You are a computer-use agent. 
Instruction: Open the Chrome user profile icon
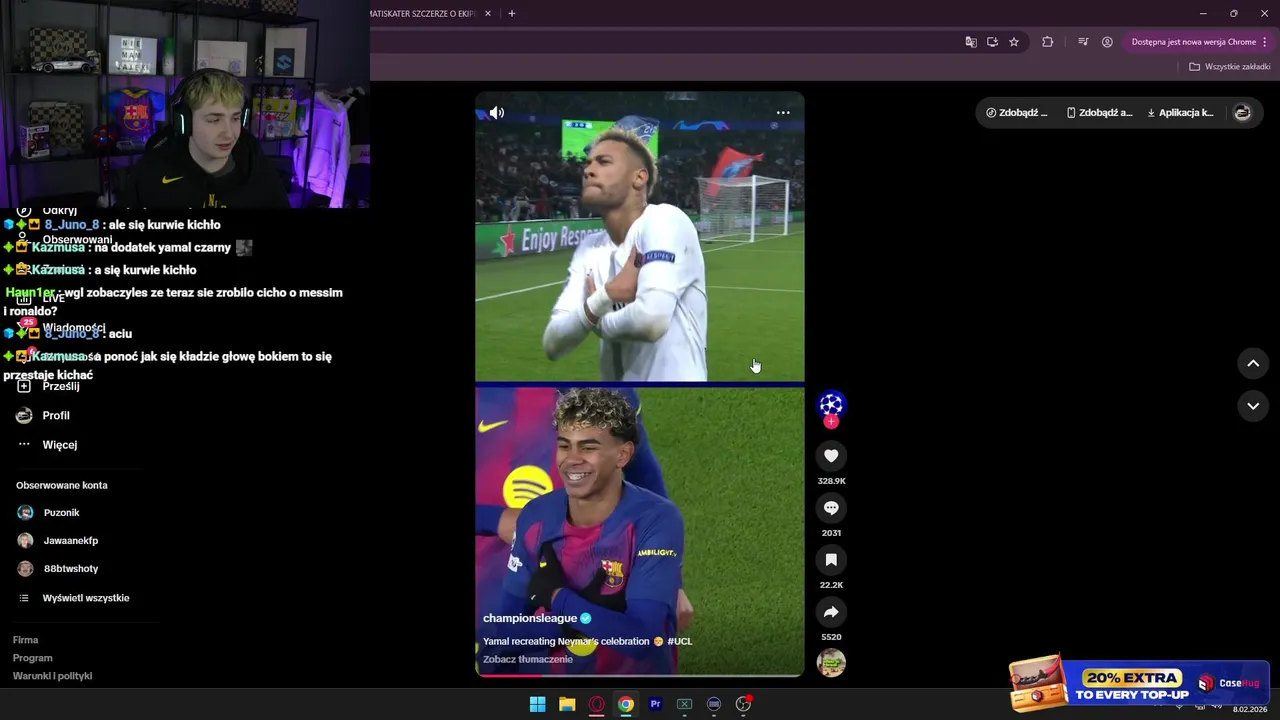click(1107, 42)
